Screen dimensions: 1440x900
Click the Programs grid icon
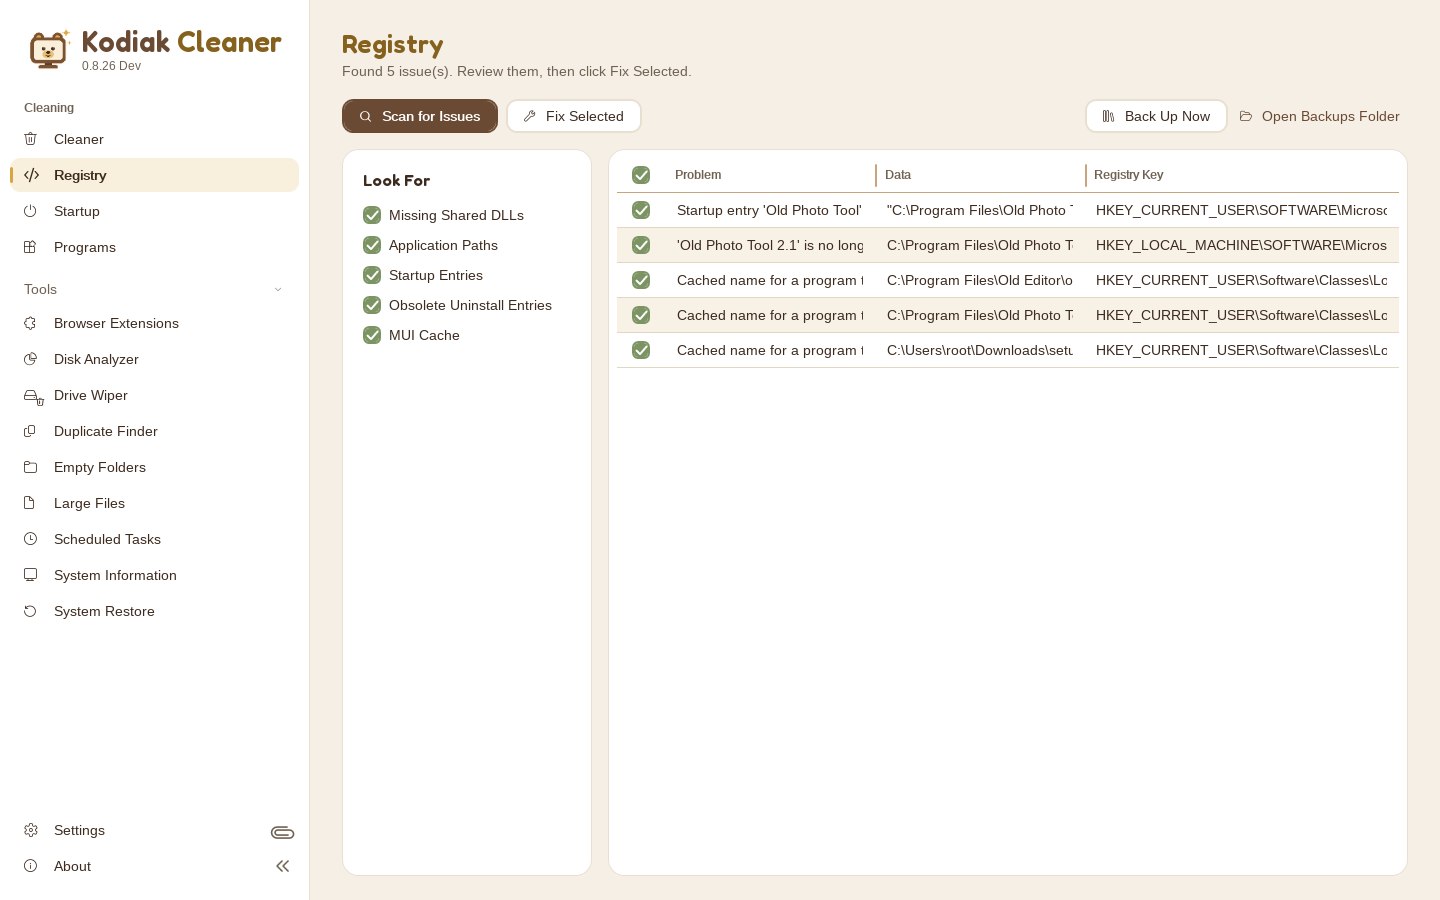click(31, 247)
